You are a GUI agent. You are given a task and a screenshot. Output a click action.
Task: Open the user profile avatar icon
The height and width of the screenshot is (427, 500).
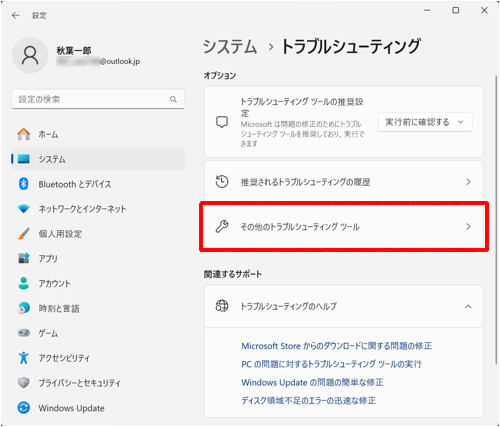tap(30, 55)
